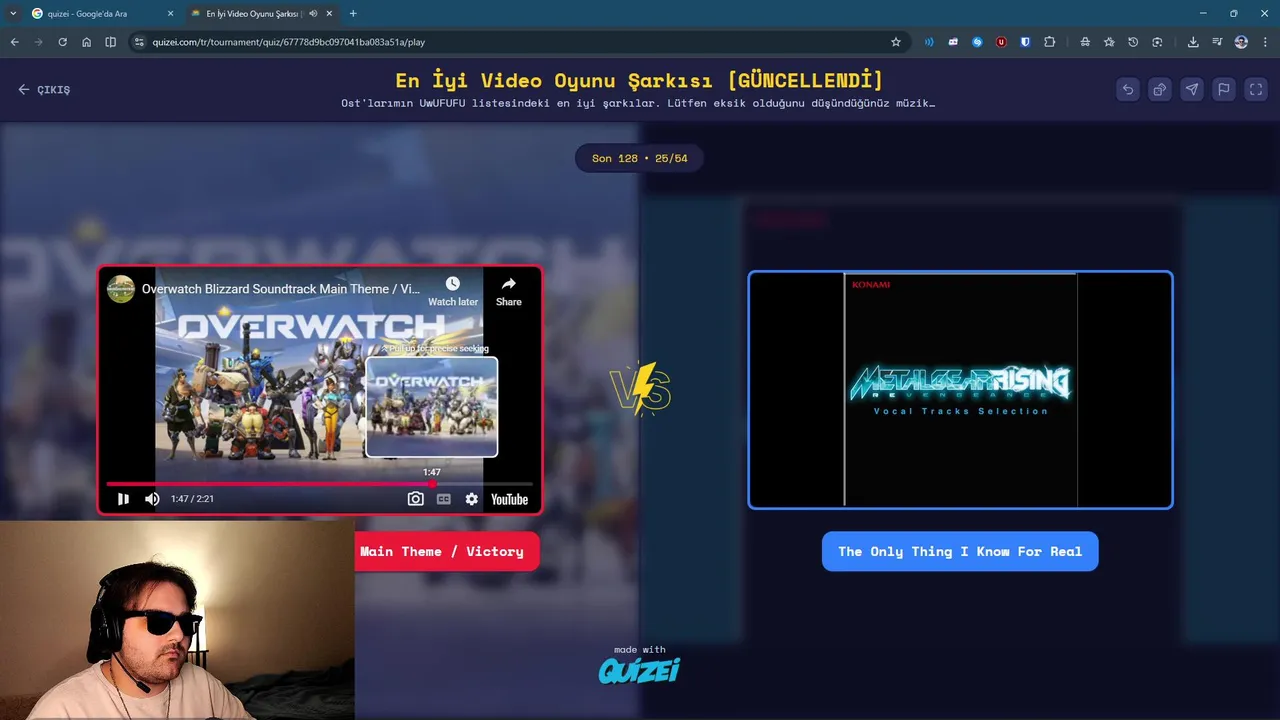
Task: Enter fullscreen with the quiz header icon
Action: [1256, 89]
